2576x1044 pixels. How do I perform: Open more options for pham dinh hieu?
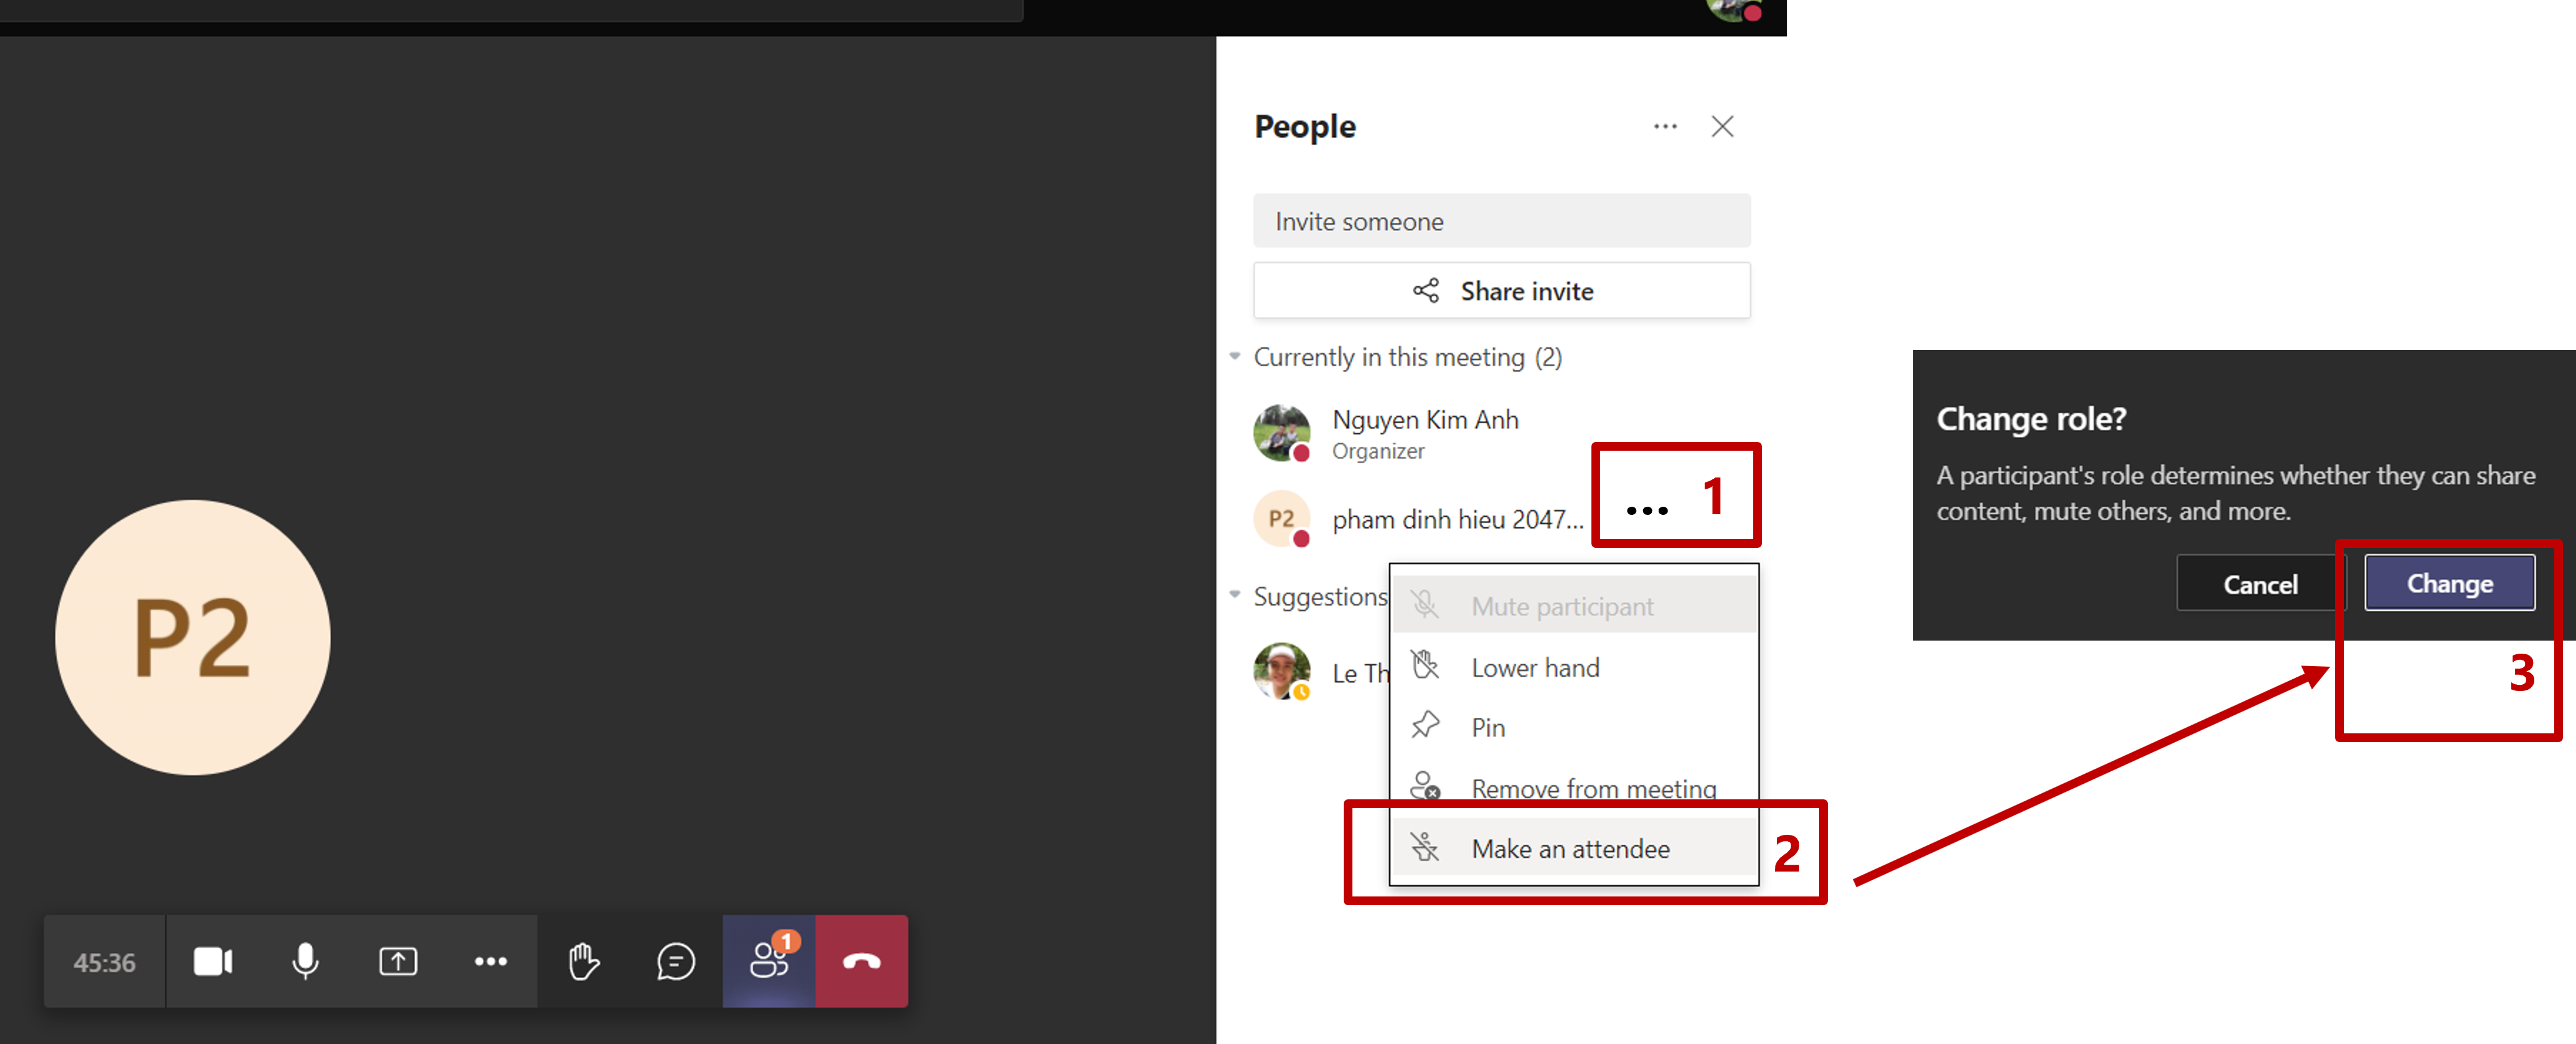pos(1646,511)
